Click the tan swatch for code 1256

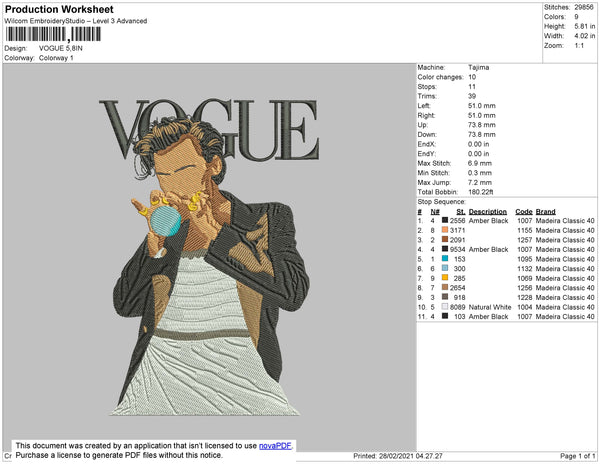[x=445, y=287]
